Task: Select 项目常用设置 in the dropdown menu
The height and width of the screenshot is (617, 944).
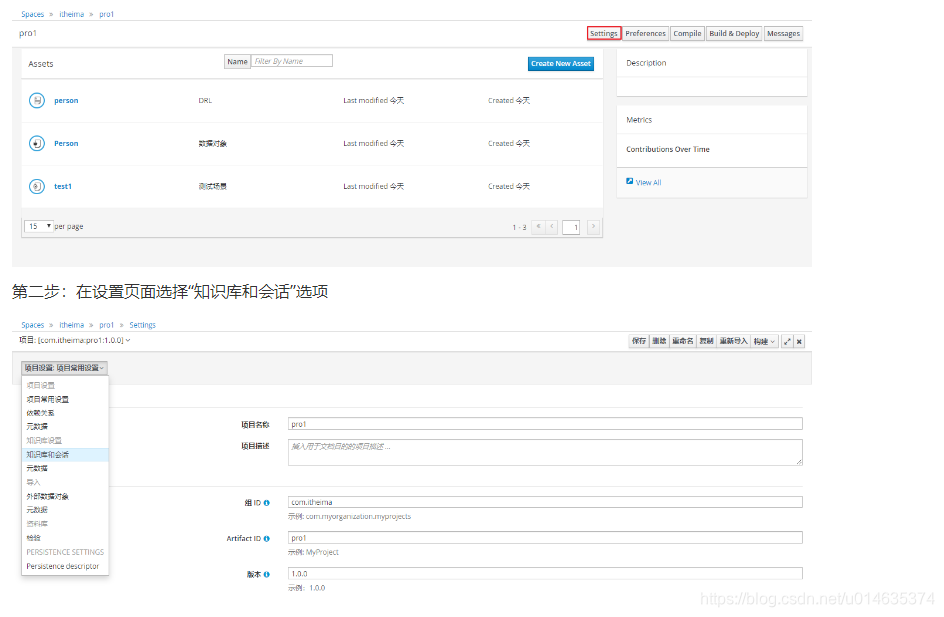Action: click(x=48, y=400)
